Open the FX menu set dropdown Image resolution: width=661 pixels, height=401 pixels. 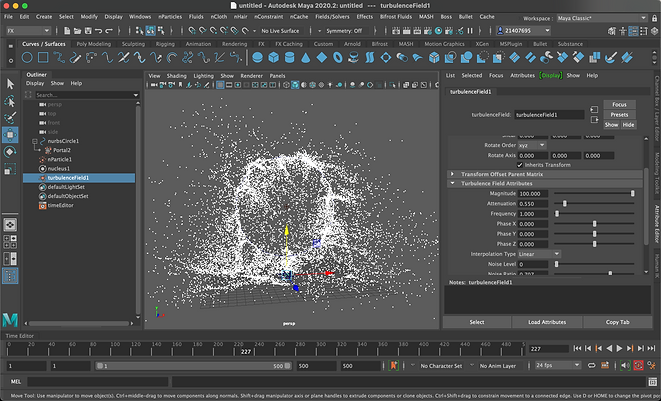click(28, 31)
